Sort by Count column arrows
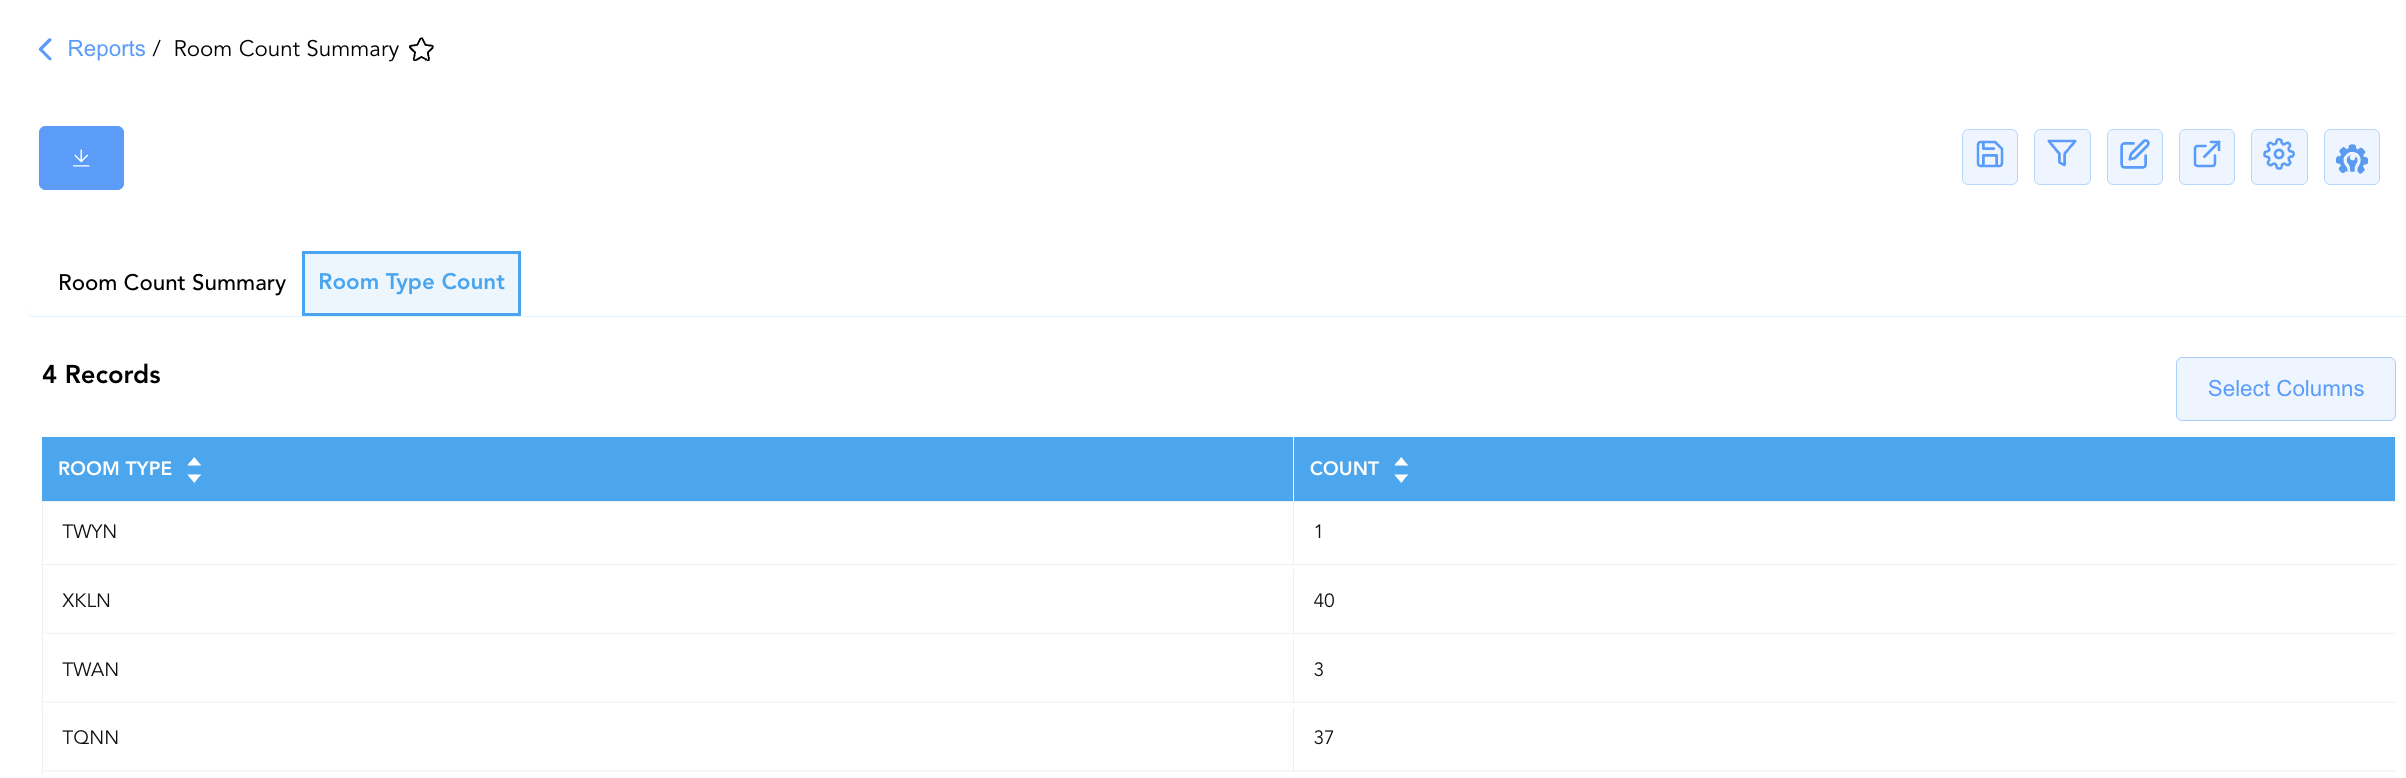 click(x=1401, y=469)
